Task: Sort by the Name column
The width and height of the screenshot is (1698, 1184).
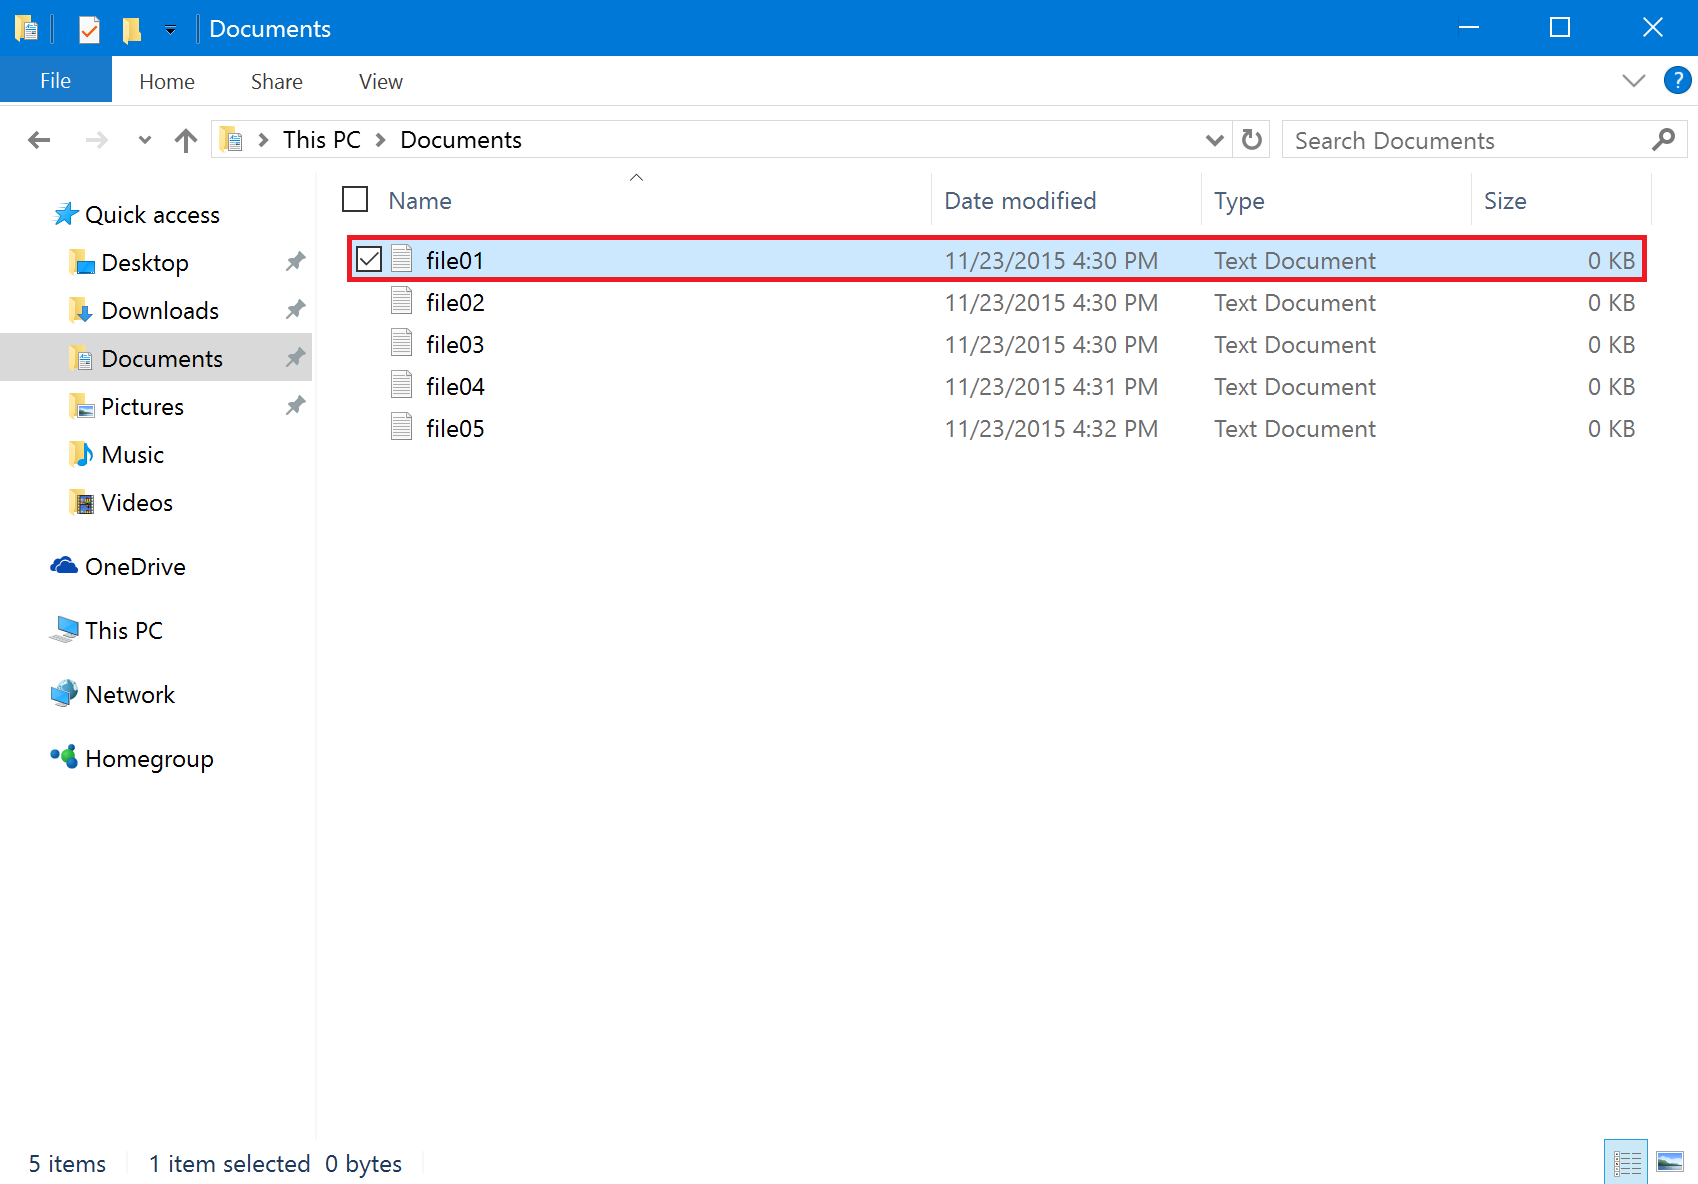Action: 420,201
